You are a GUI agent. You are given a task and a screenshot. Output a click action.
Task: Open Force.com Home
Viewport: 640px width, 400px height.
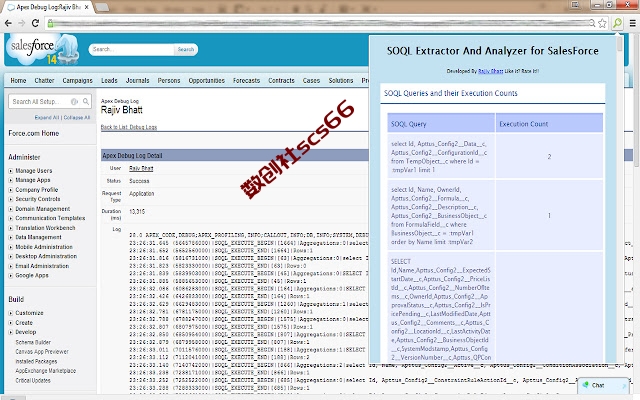point(34,133)
